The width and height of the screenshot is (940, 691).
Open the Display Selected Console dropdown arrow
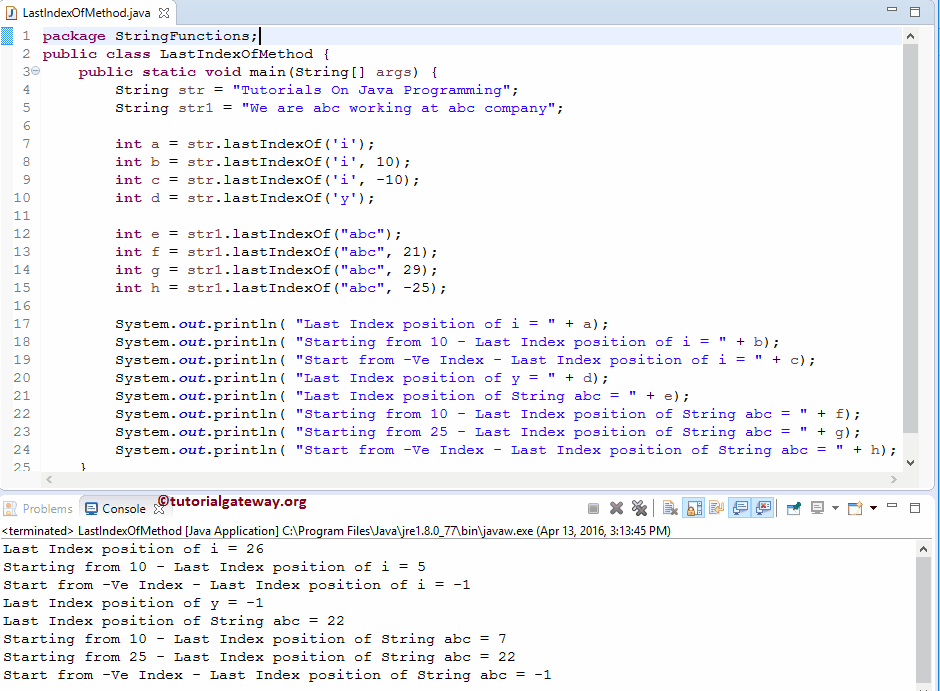pos(833,508)
